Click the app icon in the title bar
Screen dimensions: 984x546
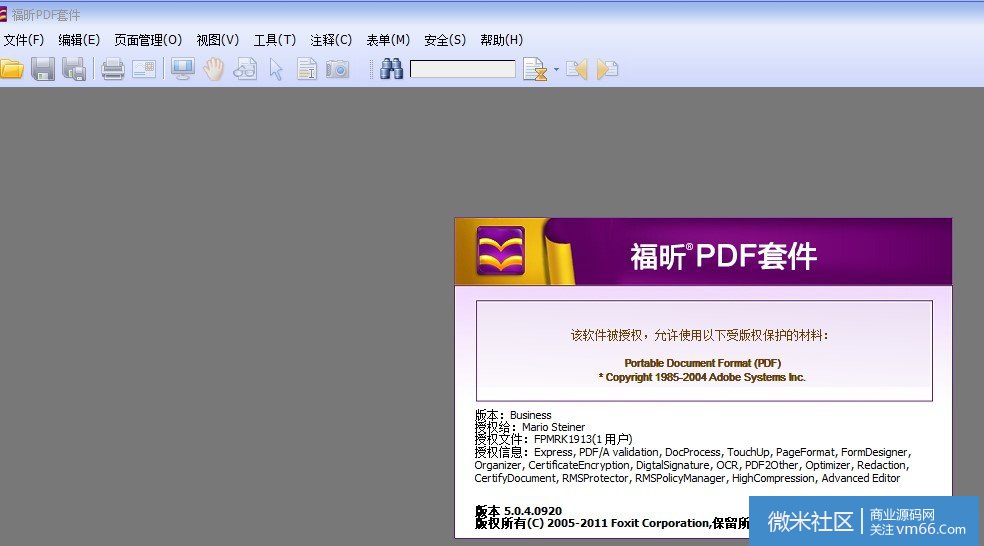click(3, 14)
